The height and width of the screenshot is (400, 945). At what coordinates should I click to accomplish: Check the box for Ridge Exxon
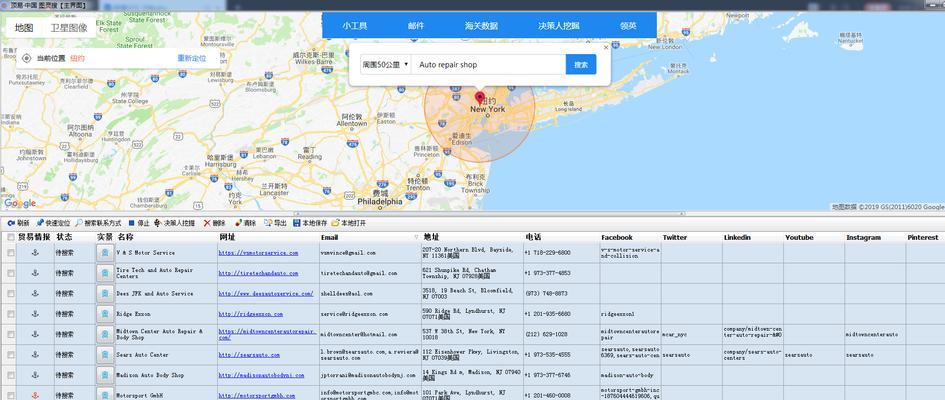click(x=10, y=314)
